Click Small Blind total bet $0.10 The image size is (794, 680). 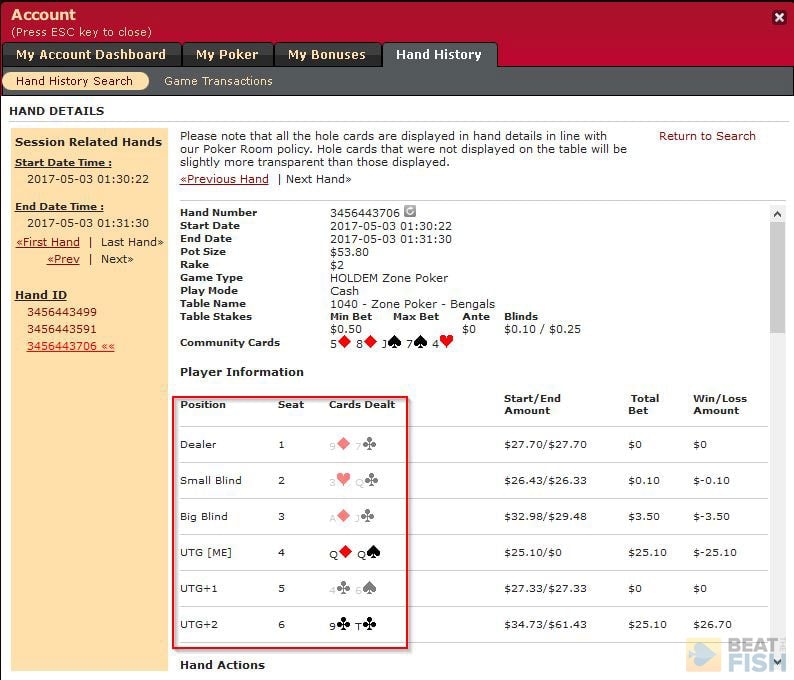pos(644,481)
